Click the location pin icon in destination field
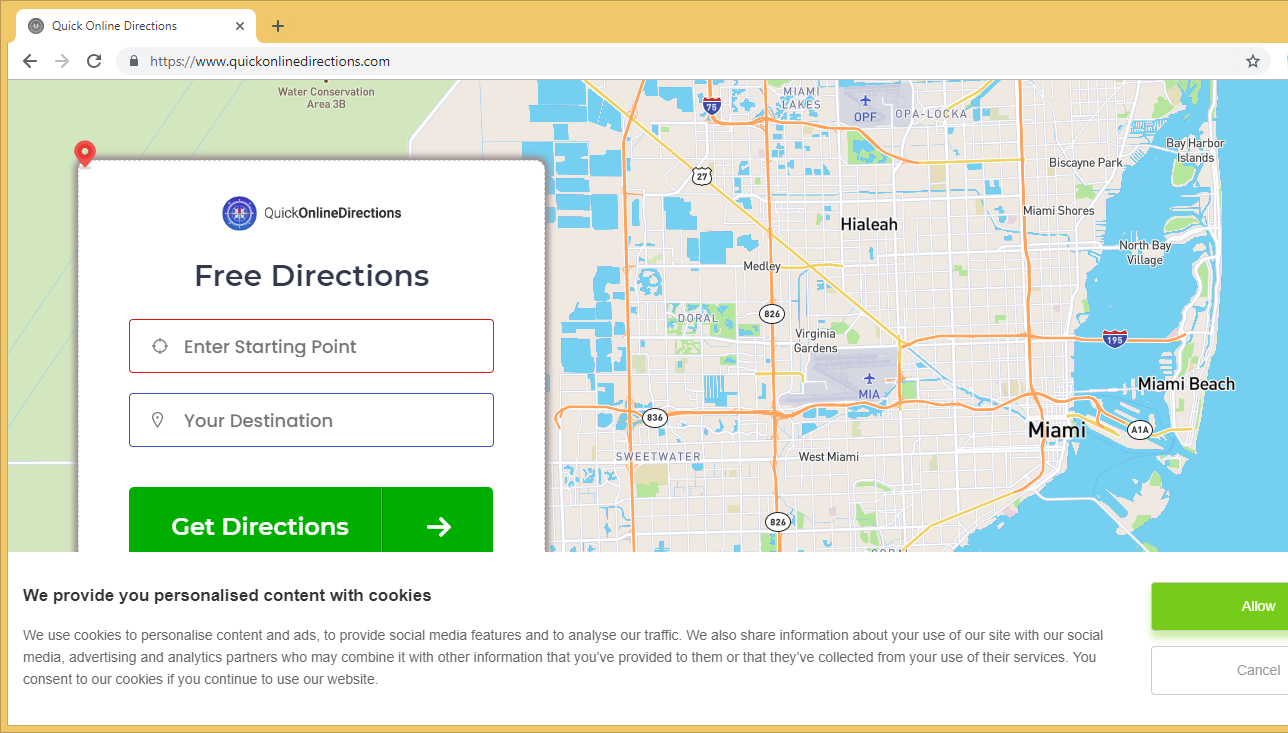Image resolution: width=1288 pixels, height=733 pixels. [157, 420]
